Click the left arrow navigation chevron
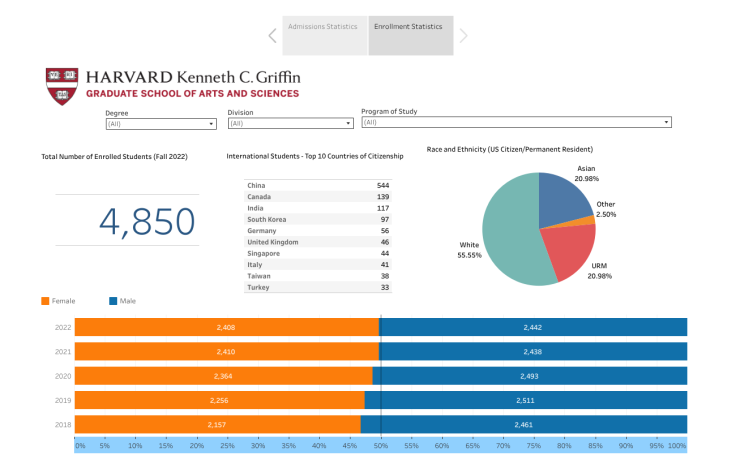Image resolution: width=736 pixels, height=454 pixels. [x=272, y=36]
